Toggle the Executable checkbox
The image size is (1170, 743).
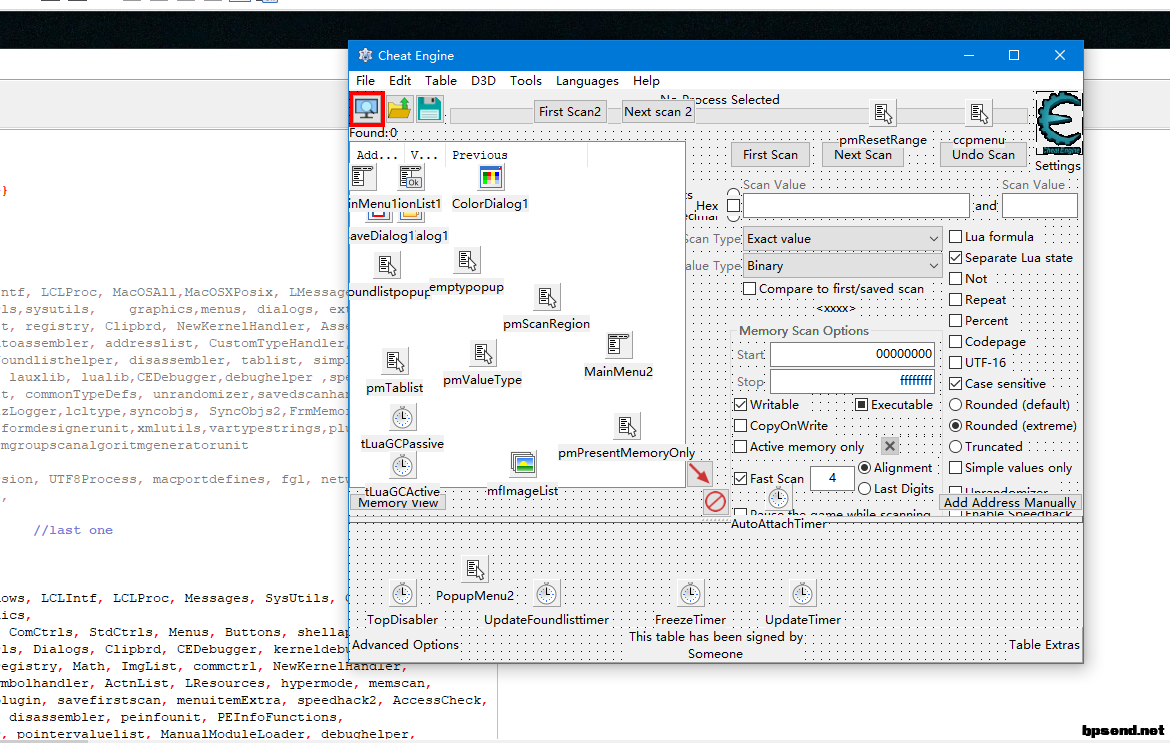pyautogui.click(x=861, y=404)
